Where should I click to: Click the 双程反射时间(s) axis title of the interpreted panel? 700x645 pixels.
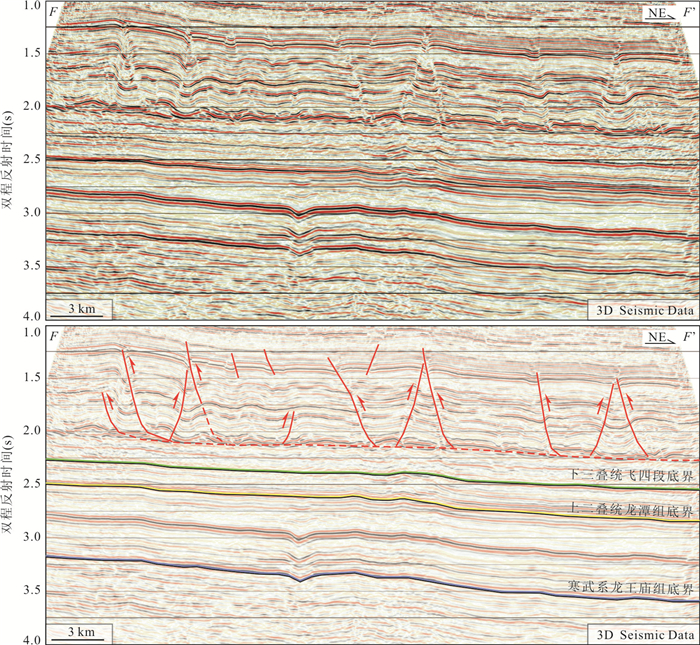[x=8, y=484]
